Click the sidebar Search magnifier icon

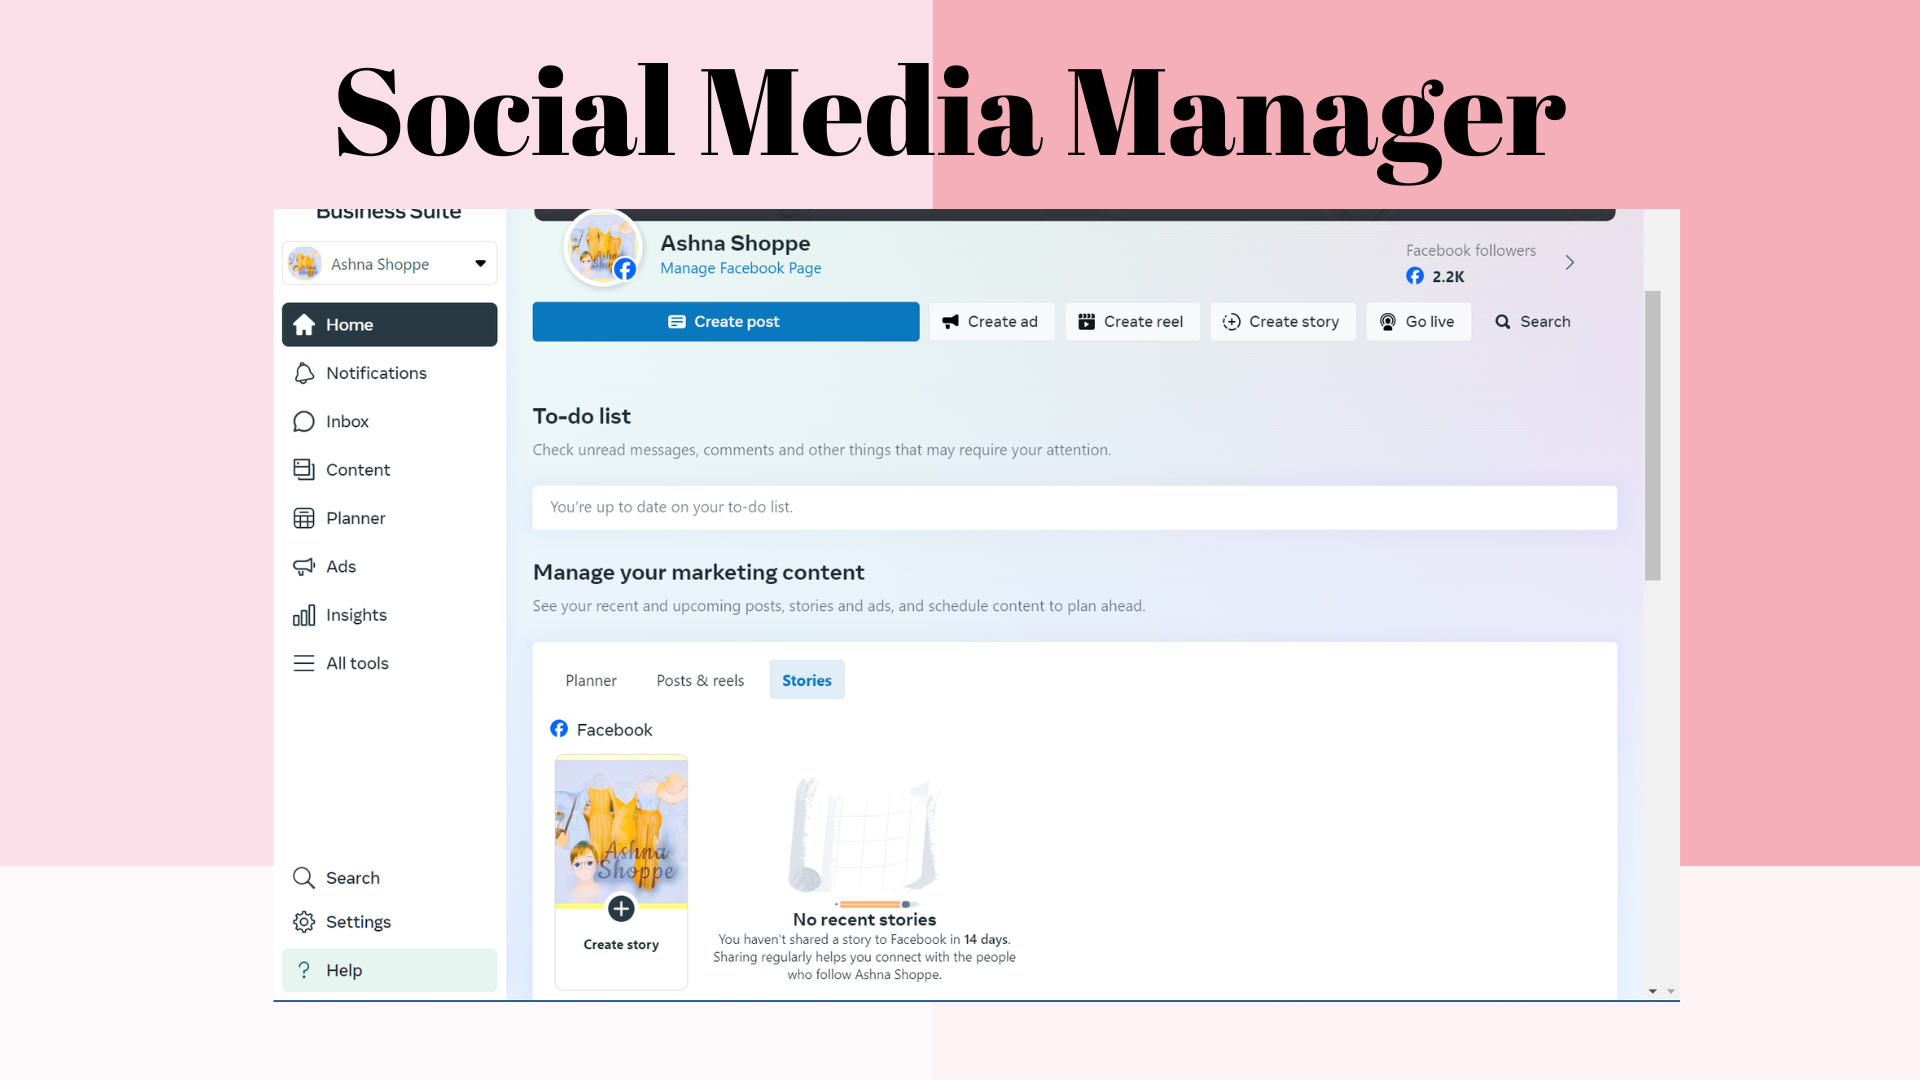[x=304, y=878]
